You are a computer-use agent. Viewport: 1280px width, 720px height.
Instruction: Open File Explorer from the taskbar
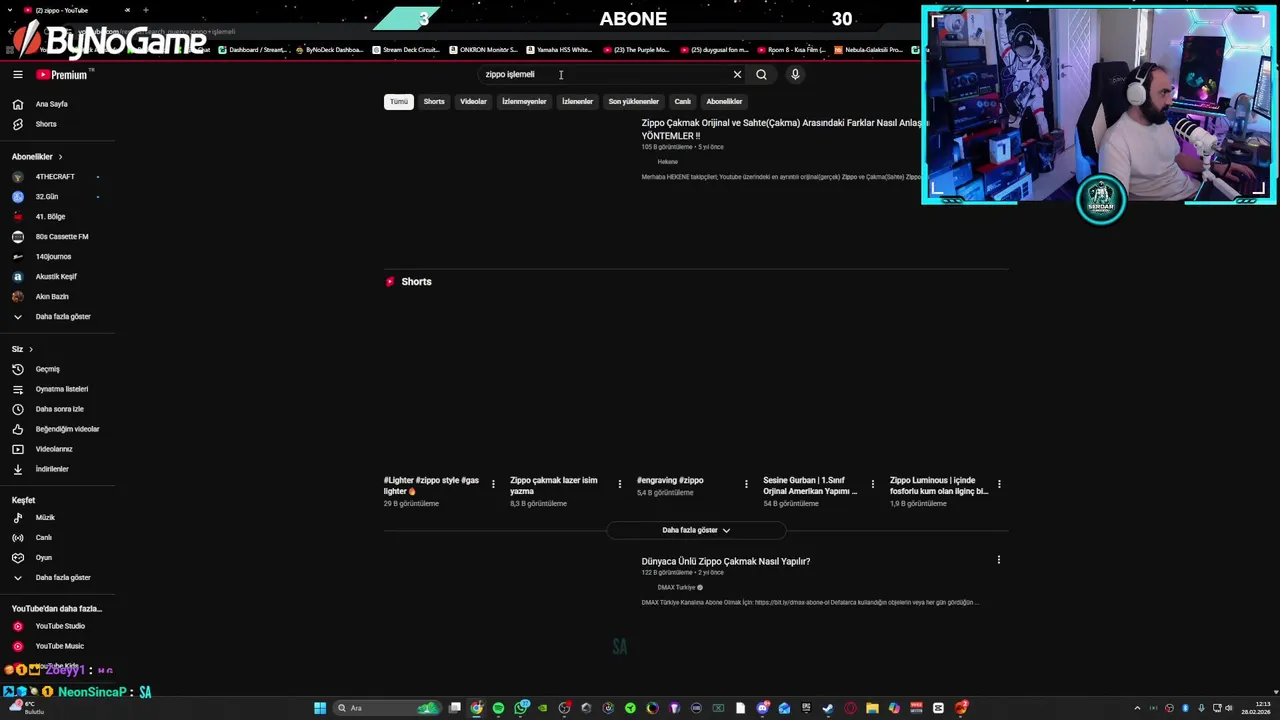[872, 708]
